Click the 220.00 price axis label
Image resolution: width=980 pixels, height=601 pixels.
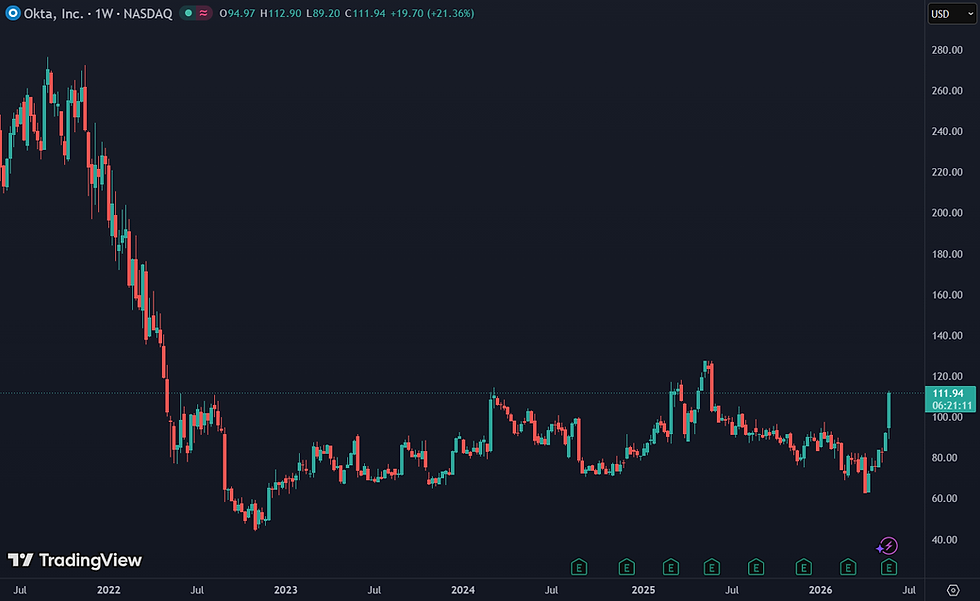point(947,172)
